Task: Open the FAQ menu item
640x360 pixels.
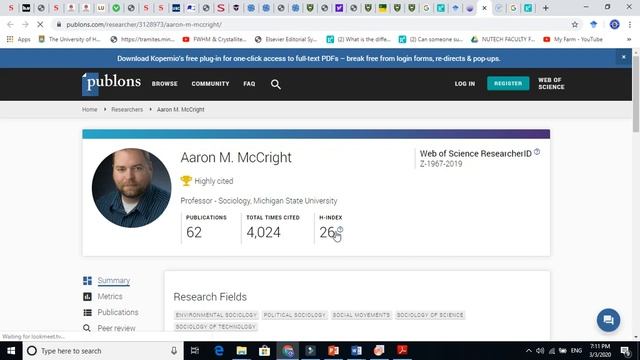Action: (x=249, y=84)
